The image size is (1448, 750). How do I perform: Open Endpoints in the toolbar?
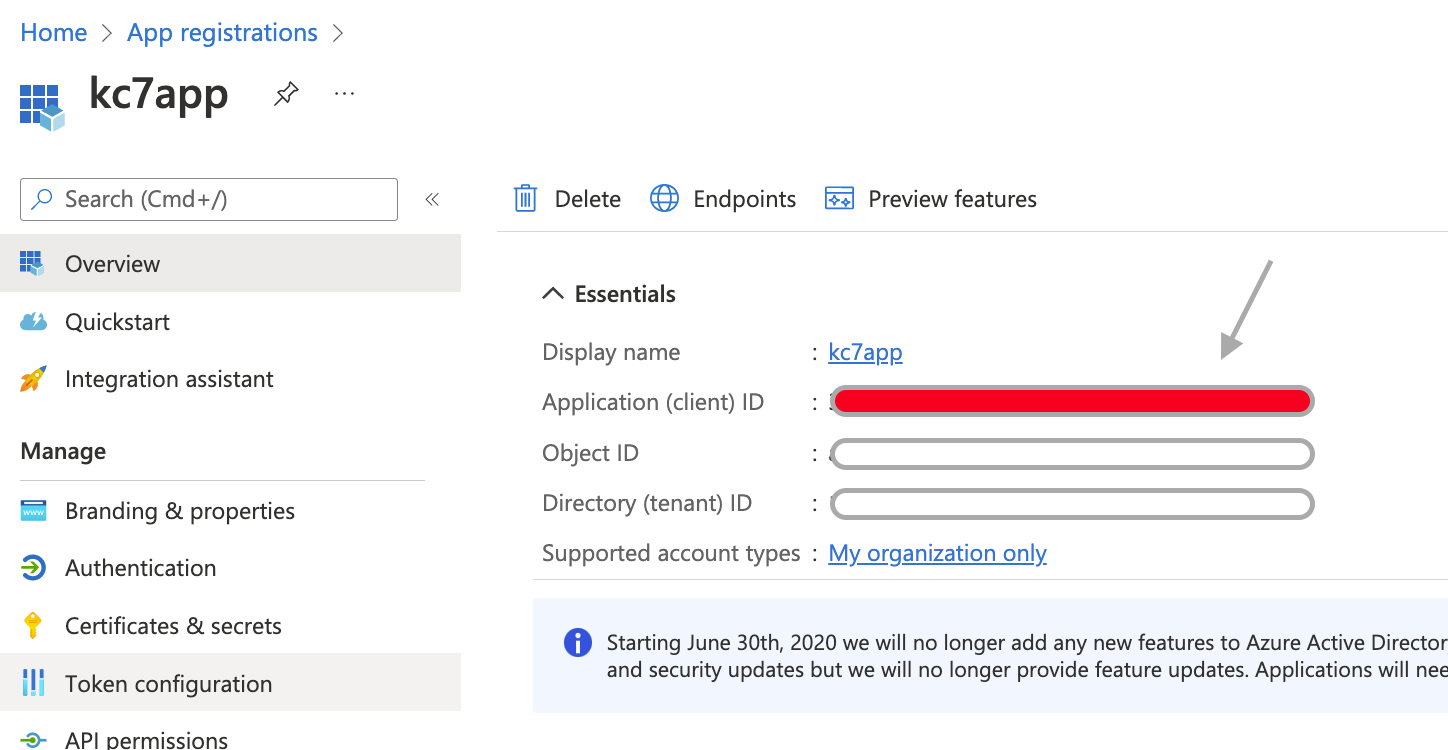point(723,199)
